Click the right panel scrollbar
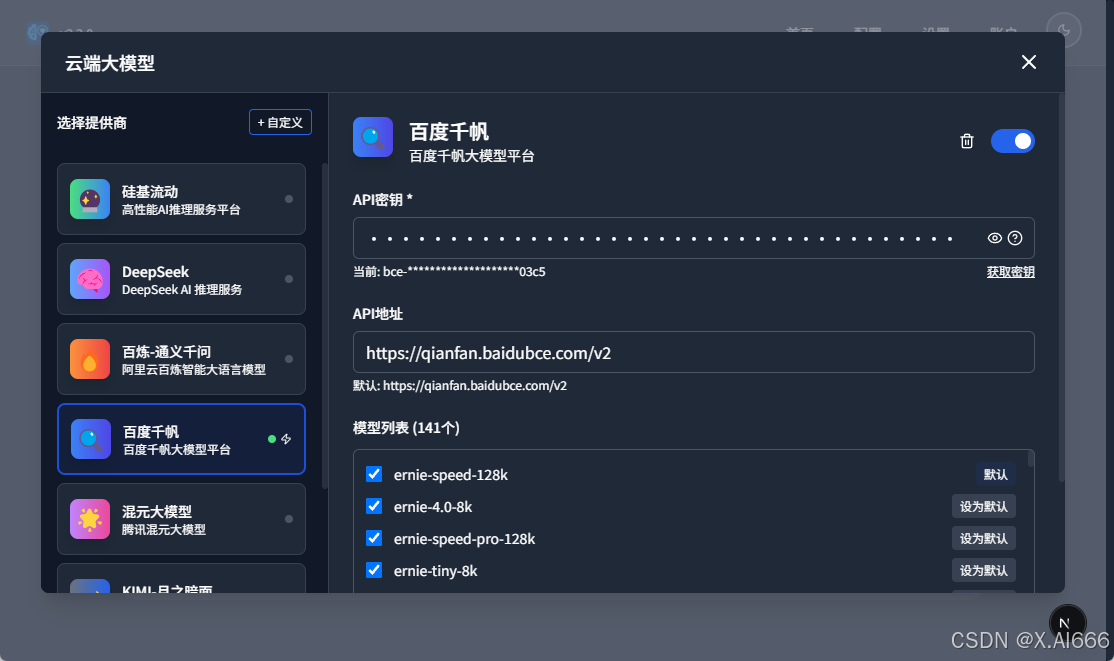The height and width of the screenshot is (661, 1114). pos(1061,288)
